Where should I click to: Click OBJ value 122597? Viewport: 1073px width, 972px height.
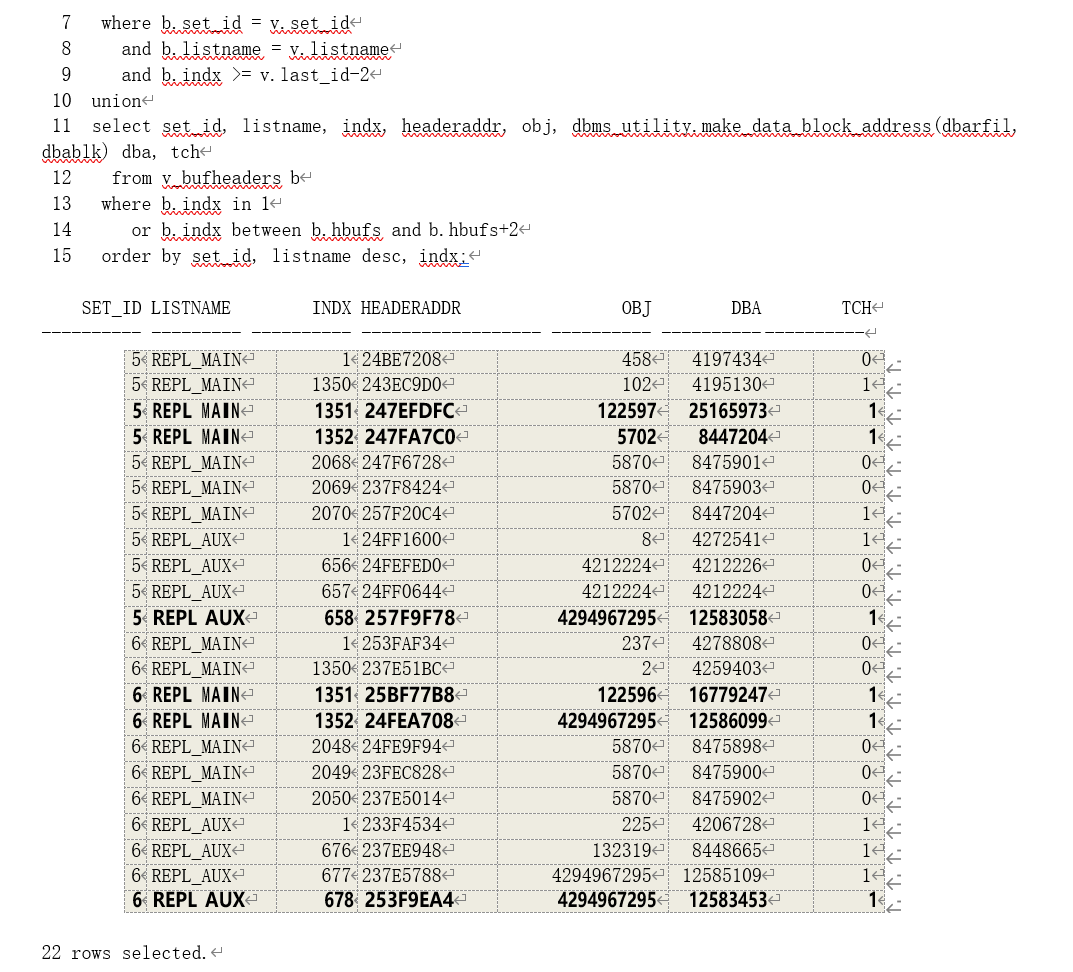coord(627,411)
